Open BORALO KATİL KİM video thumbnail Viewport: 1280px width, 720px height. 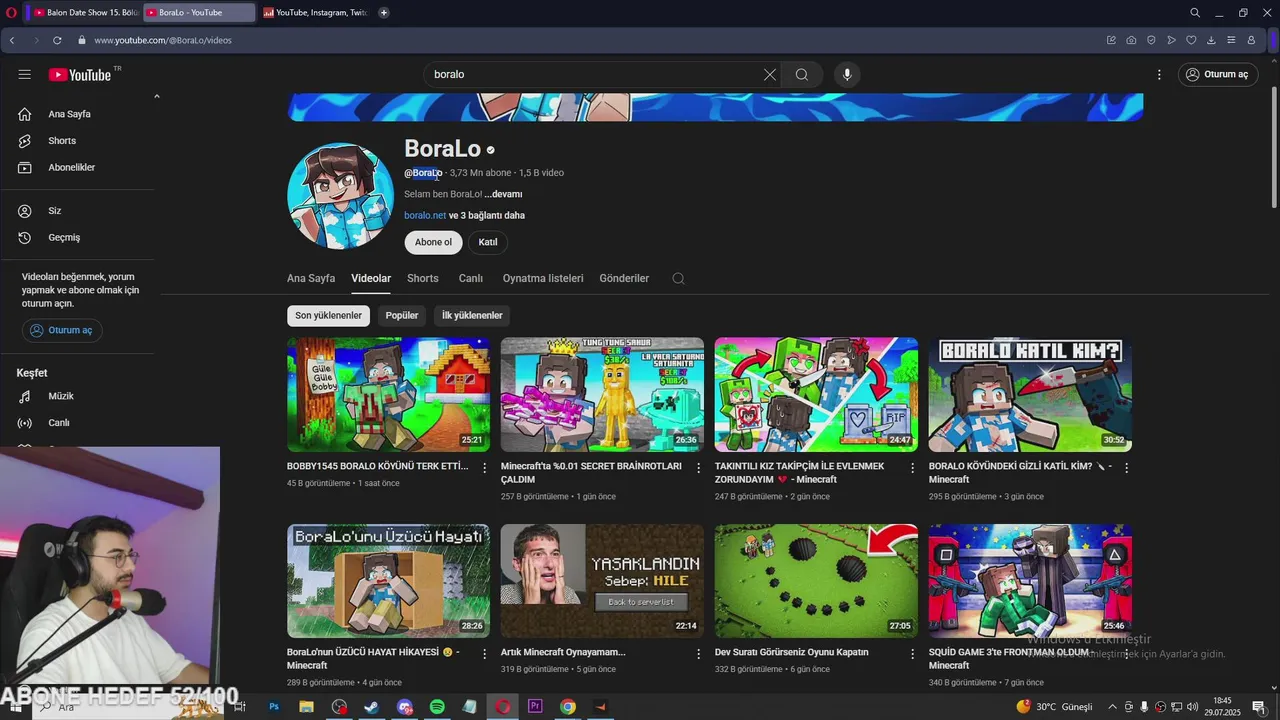pos(1030,394)
